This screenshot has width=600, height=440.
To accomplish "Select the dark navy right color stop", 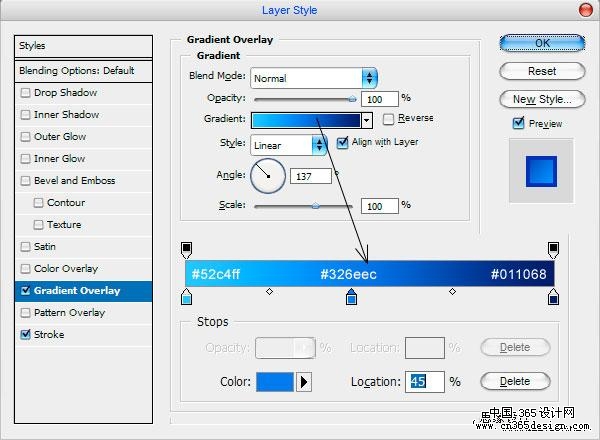I will pos(553,297).
